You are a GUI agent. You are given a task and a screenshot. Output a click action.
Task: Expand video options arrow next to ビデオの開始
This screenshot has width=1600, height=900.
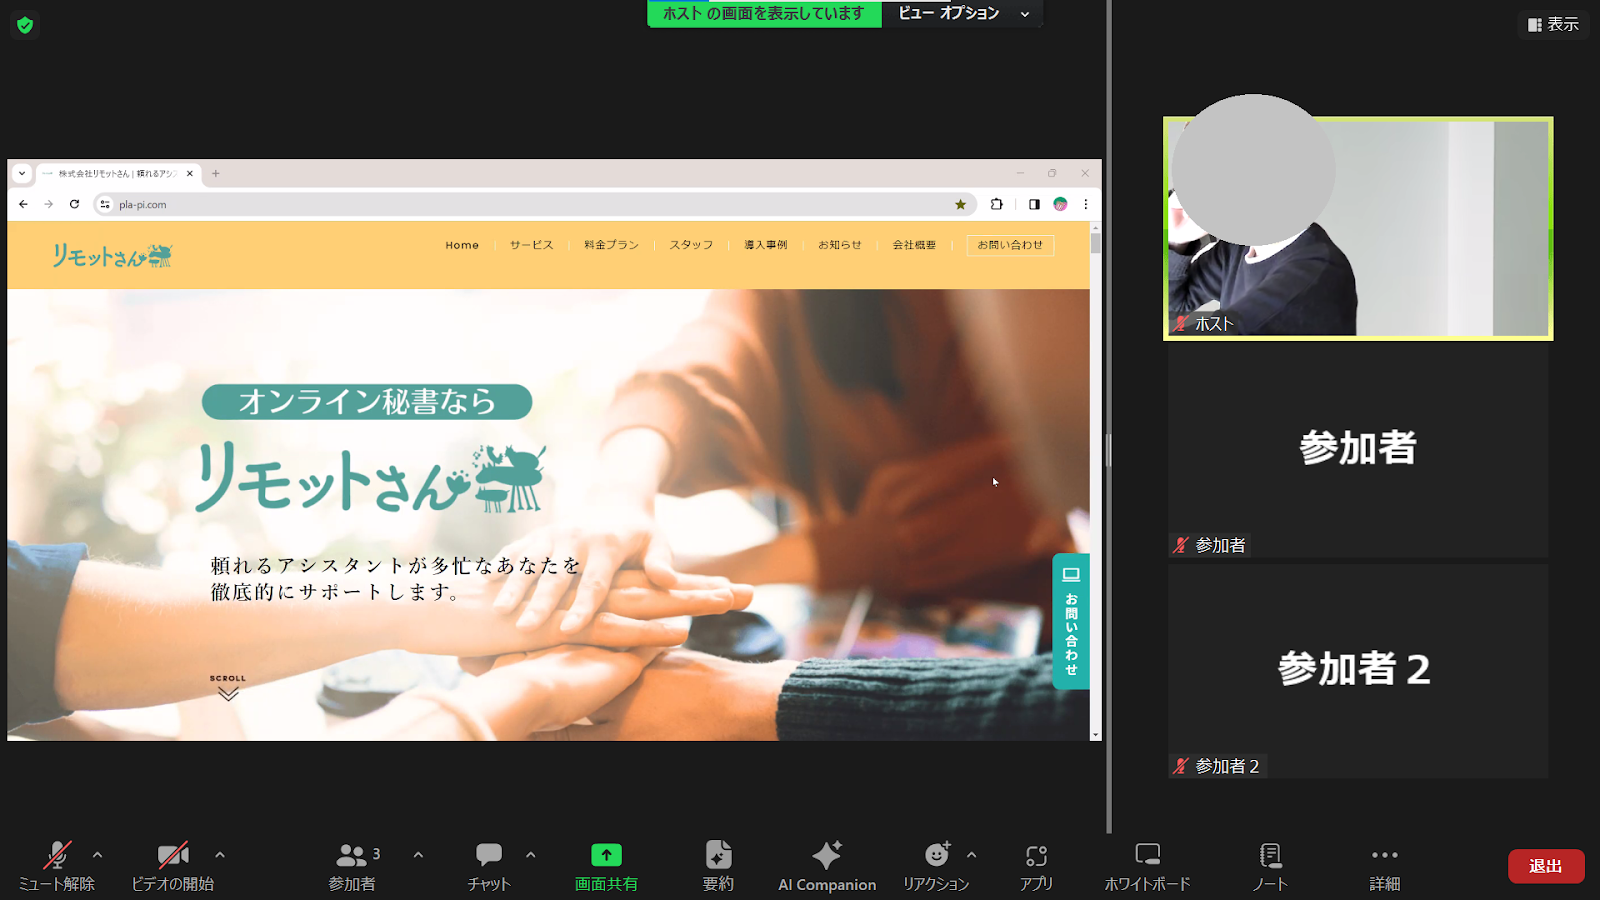220,855
